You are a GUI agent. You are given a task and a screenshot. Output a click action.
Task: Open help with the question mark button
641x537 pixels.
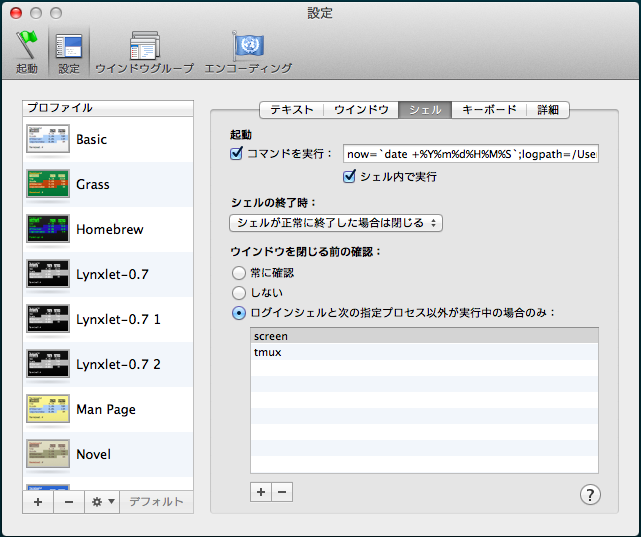pos(590,495)
